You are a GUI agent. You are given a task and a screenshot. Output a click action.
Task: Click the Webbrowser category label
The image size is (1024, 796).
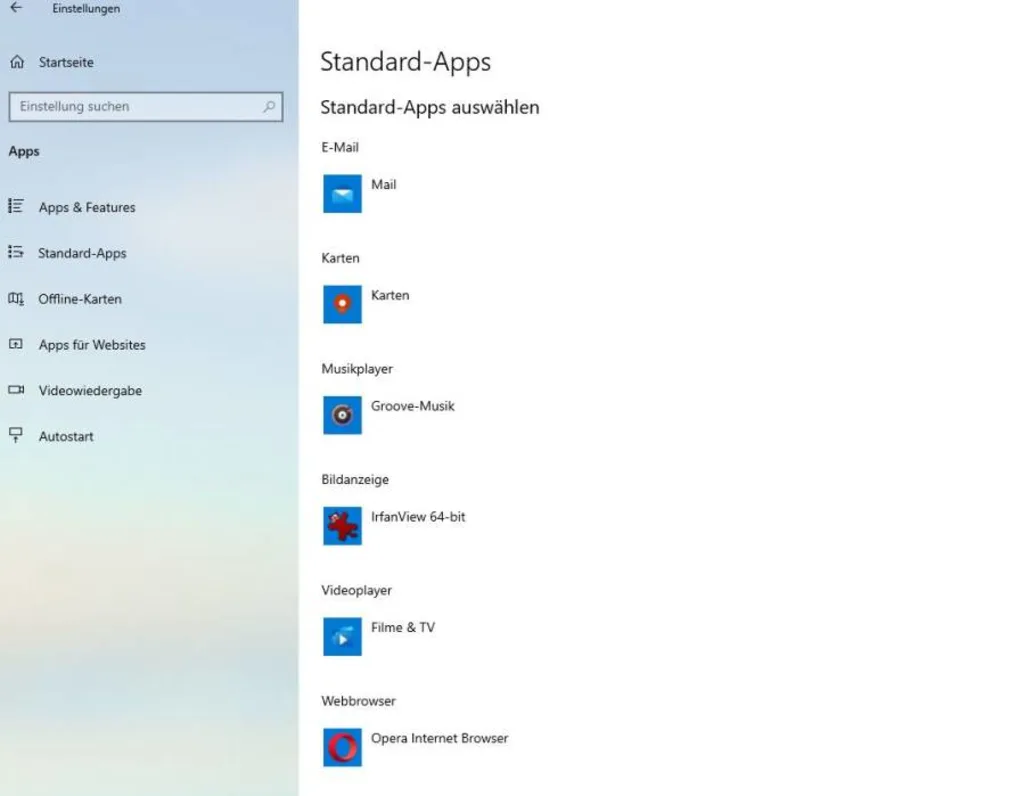(358, 701)
